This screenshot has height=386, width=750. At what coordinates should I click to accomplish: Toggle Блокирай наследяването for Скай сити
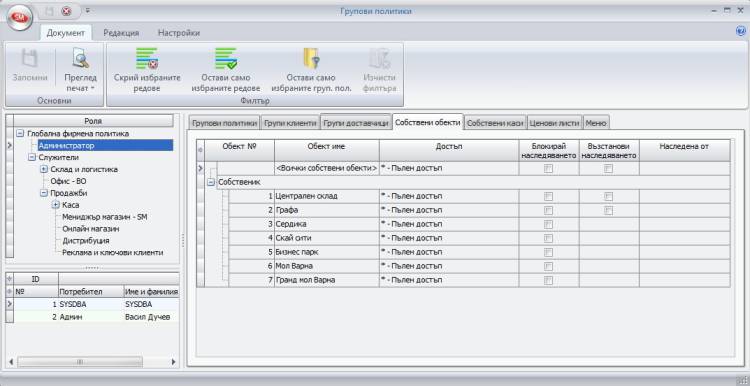(x=549, y=238)
